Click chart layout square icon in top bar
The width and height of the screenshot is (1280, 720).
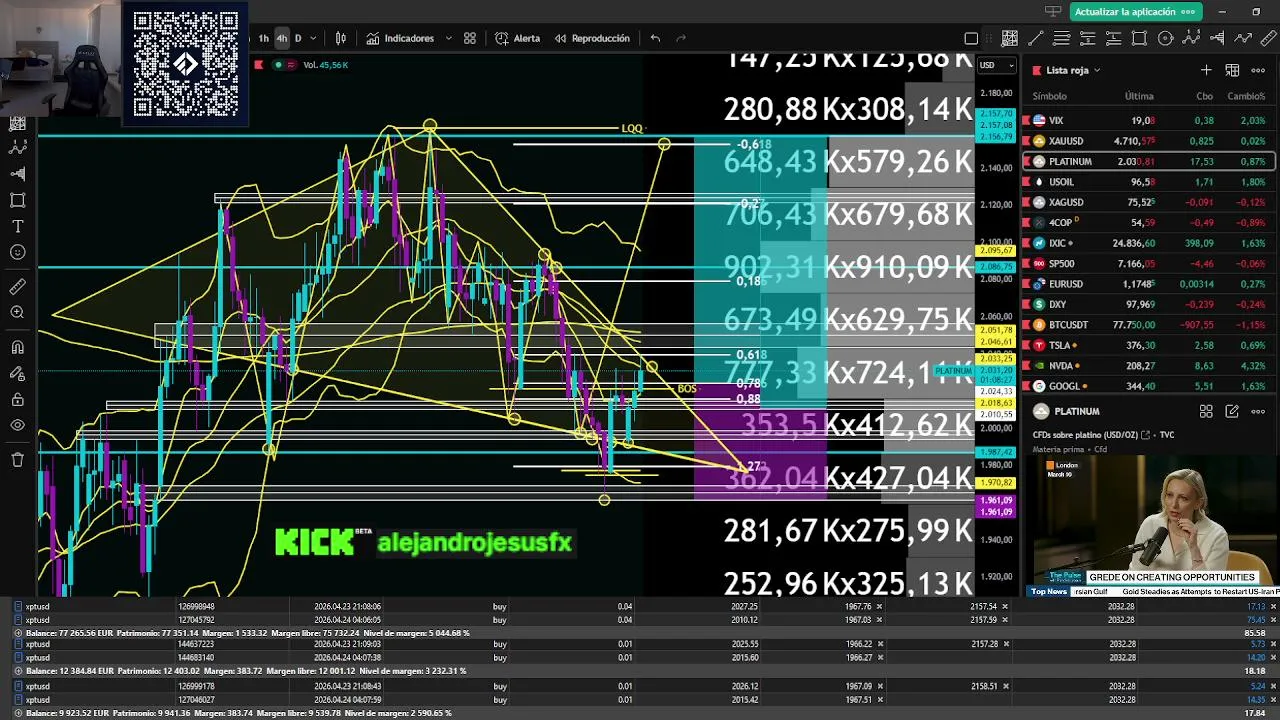[971, 38]
